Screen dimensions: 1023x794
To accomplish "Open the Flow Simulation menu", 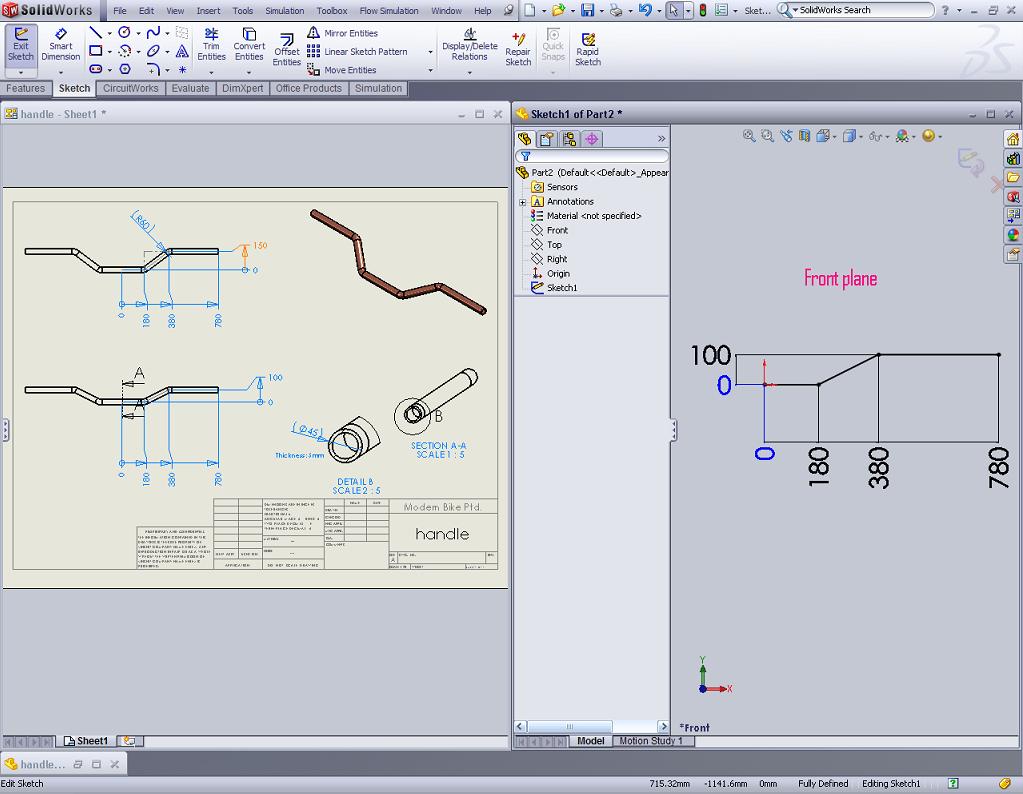I will coord(389,10).
